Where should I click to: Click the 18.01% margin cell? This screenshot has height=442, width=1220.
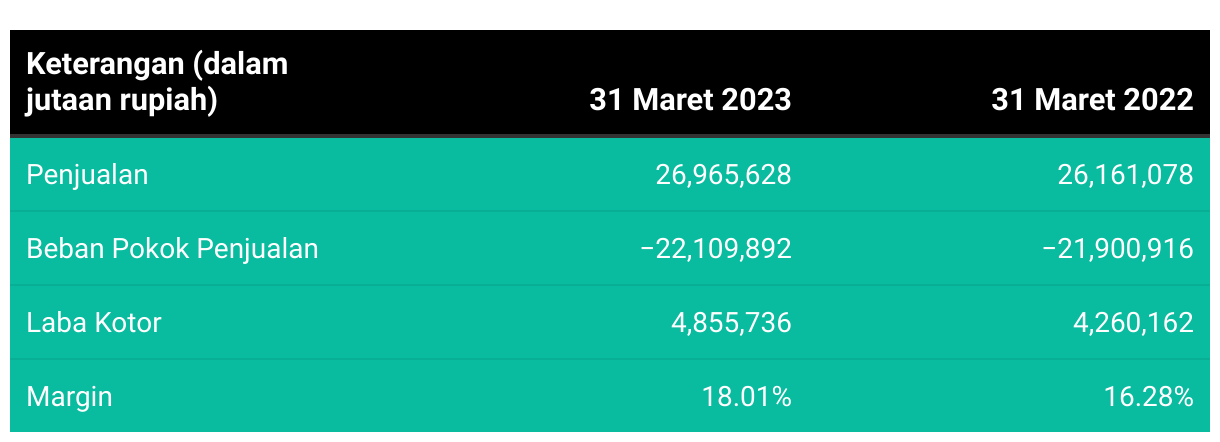[747, 396]
